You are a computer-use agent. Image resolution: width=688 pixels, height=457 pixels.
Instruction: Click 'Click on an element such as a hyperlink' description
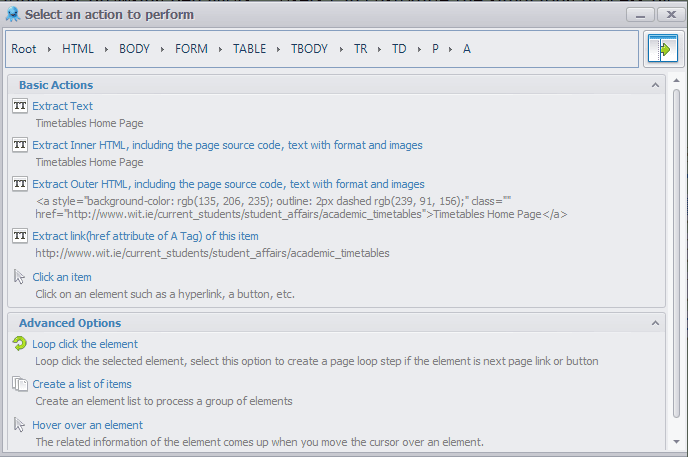click(165, 294)
